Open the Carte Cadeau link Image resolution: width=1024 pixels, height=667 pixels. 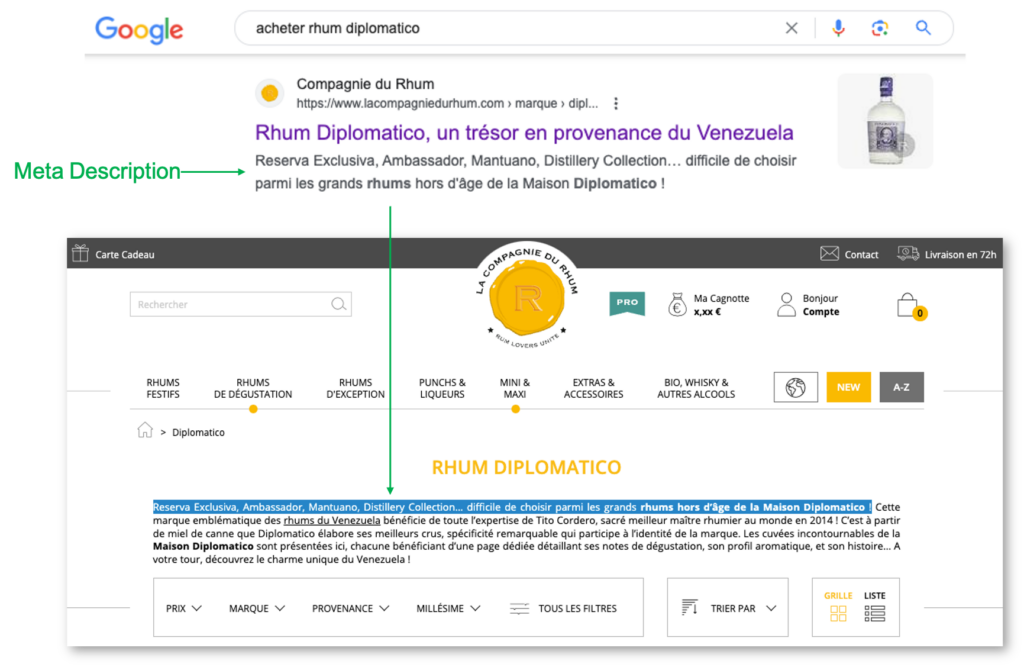(x=125, y=255)
